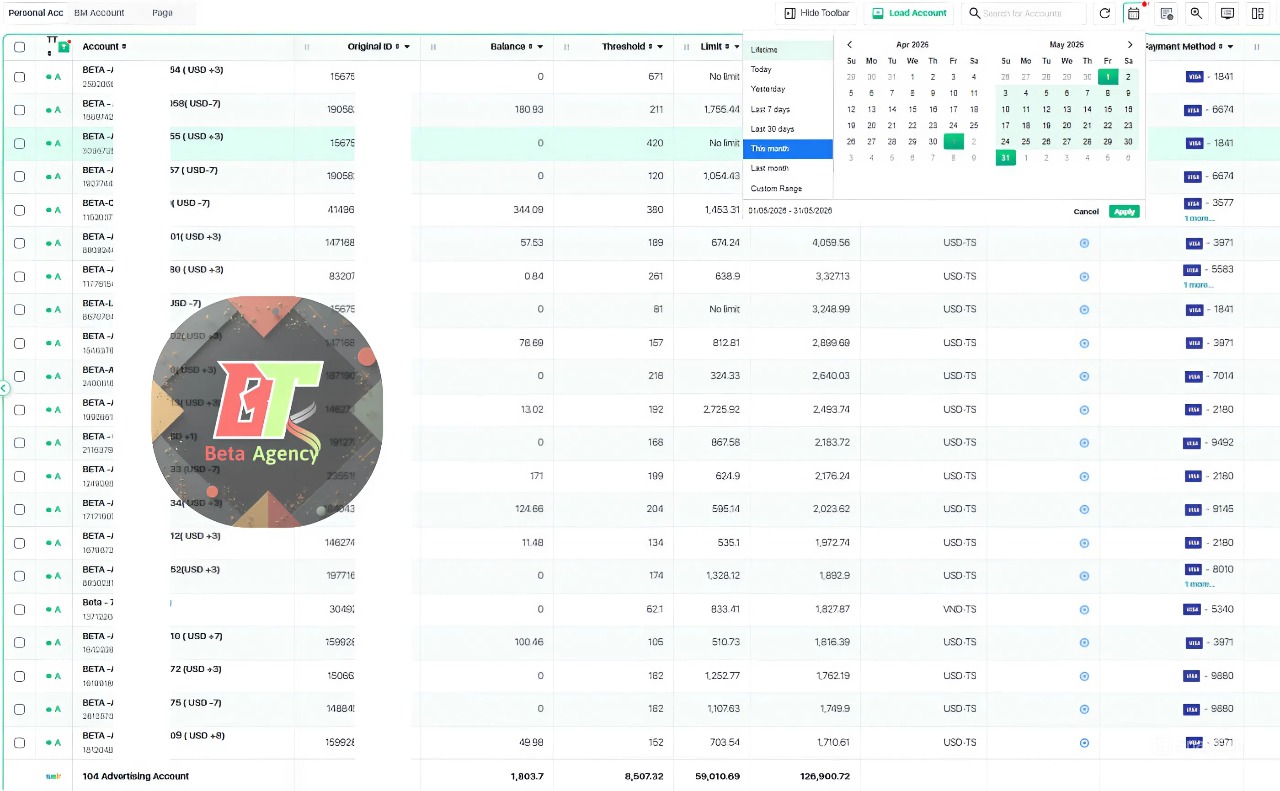Click the monitor display icon in toolbar
The height and width of the screenshot is (791, 1280).
click(x=1227, y=13)
